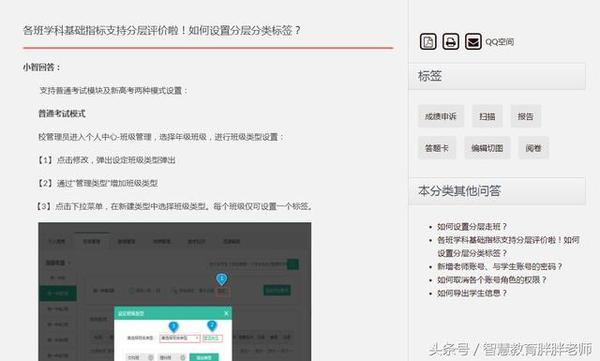
Task: Click the embedded class-type settings screenshot
Action: click(x=174, y=291)
